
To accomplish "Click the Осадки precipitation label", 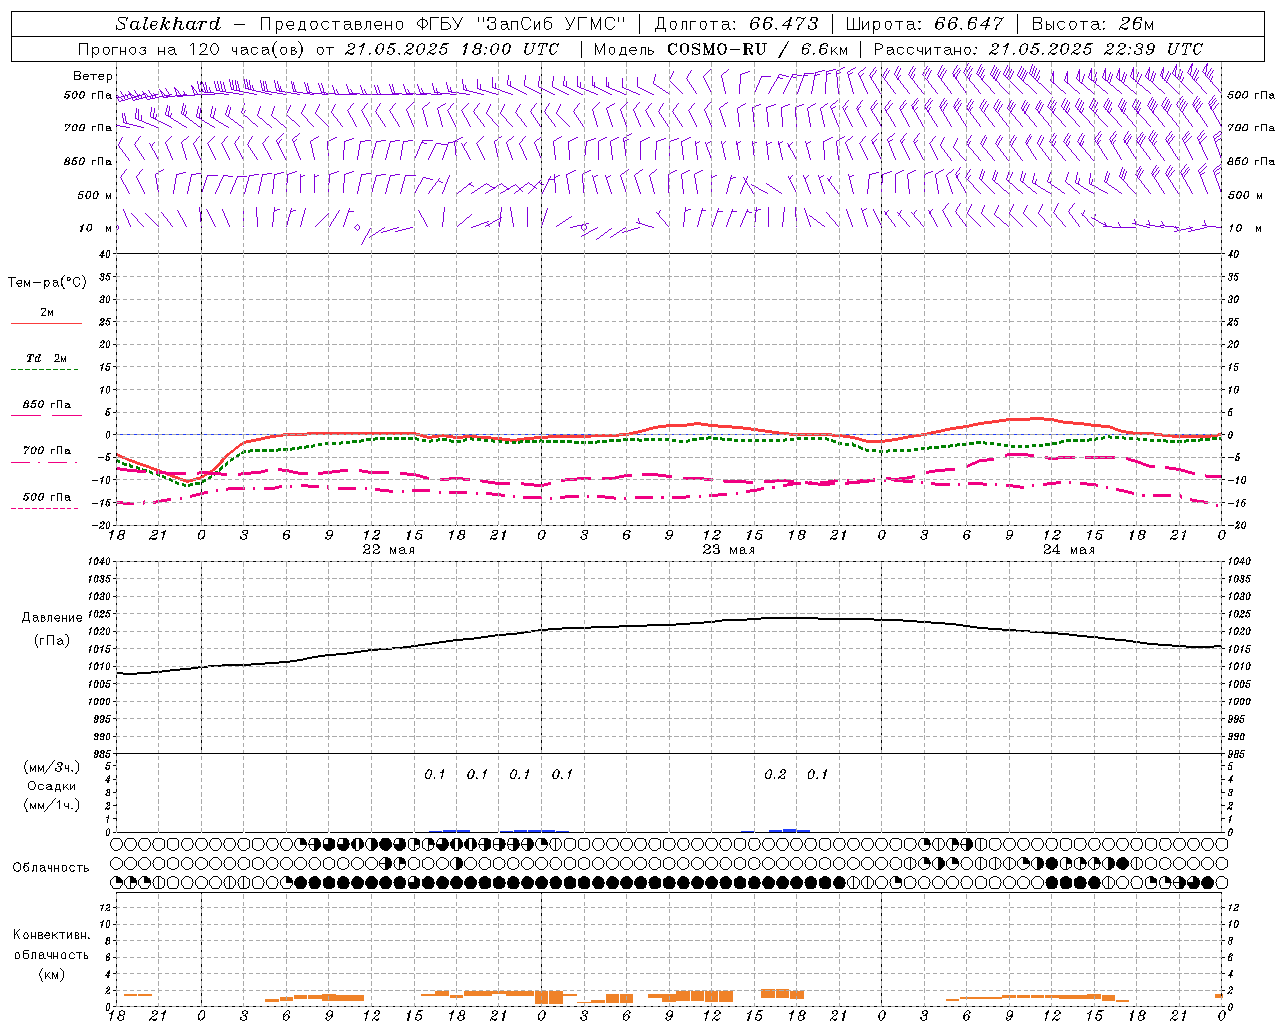I will [x=52, y=786].
